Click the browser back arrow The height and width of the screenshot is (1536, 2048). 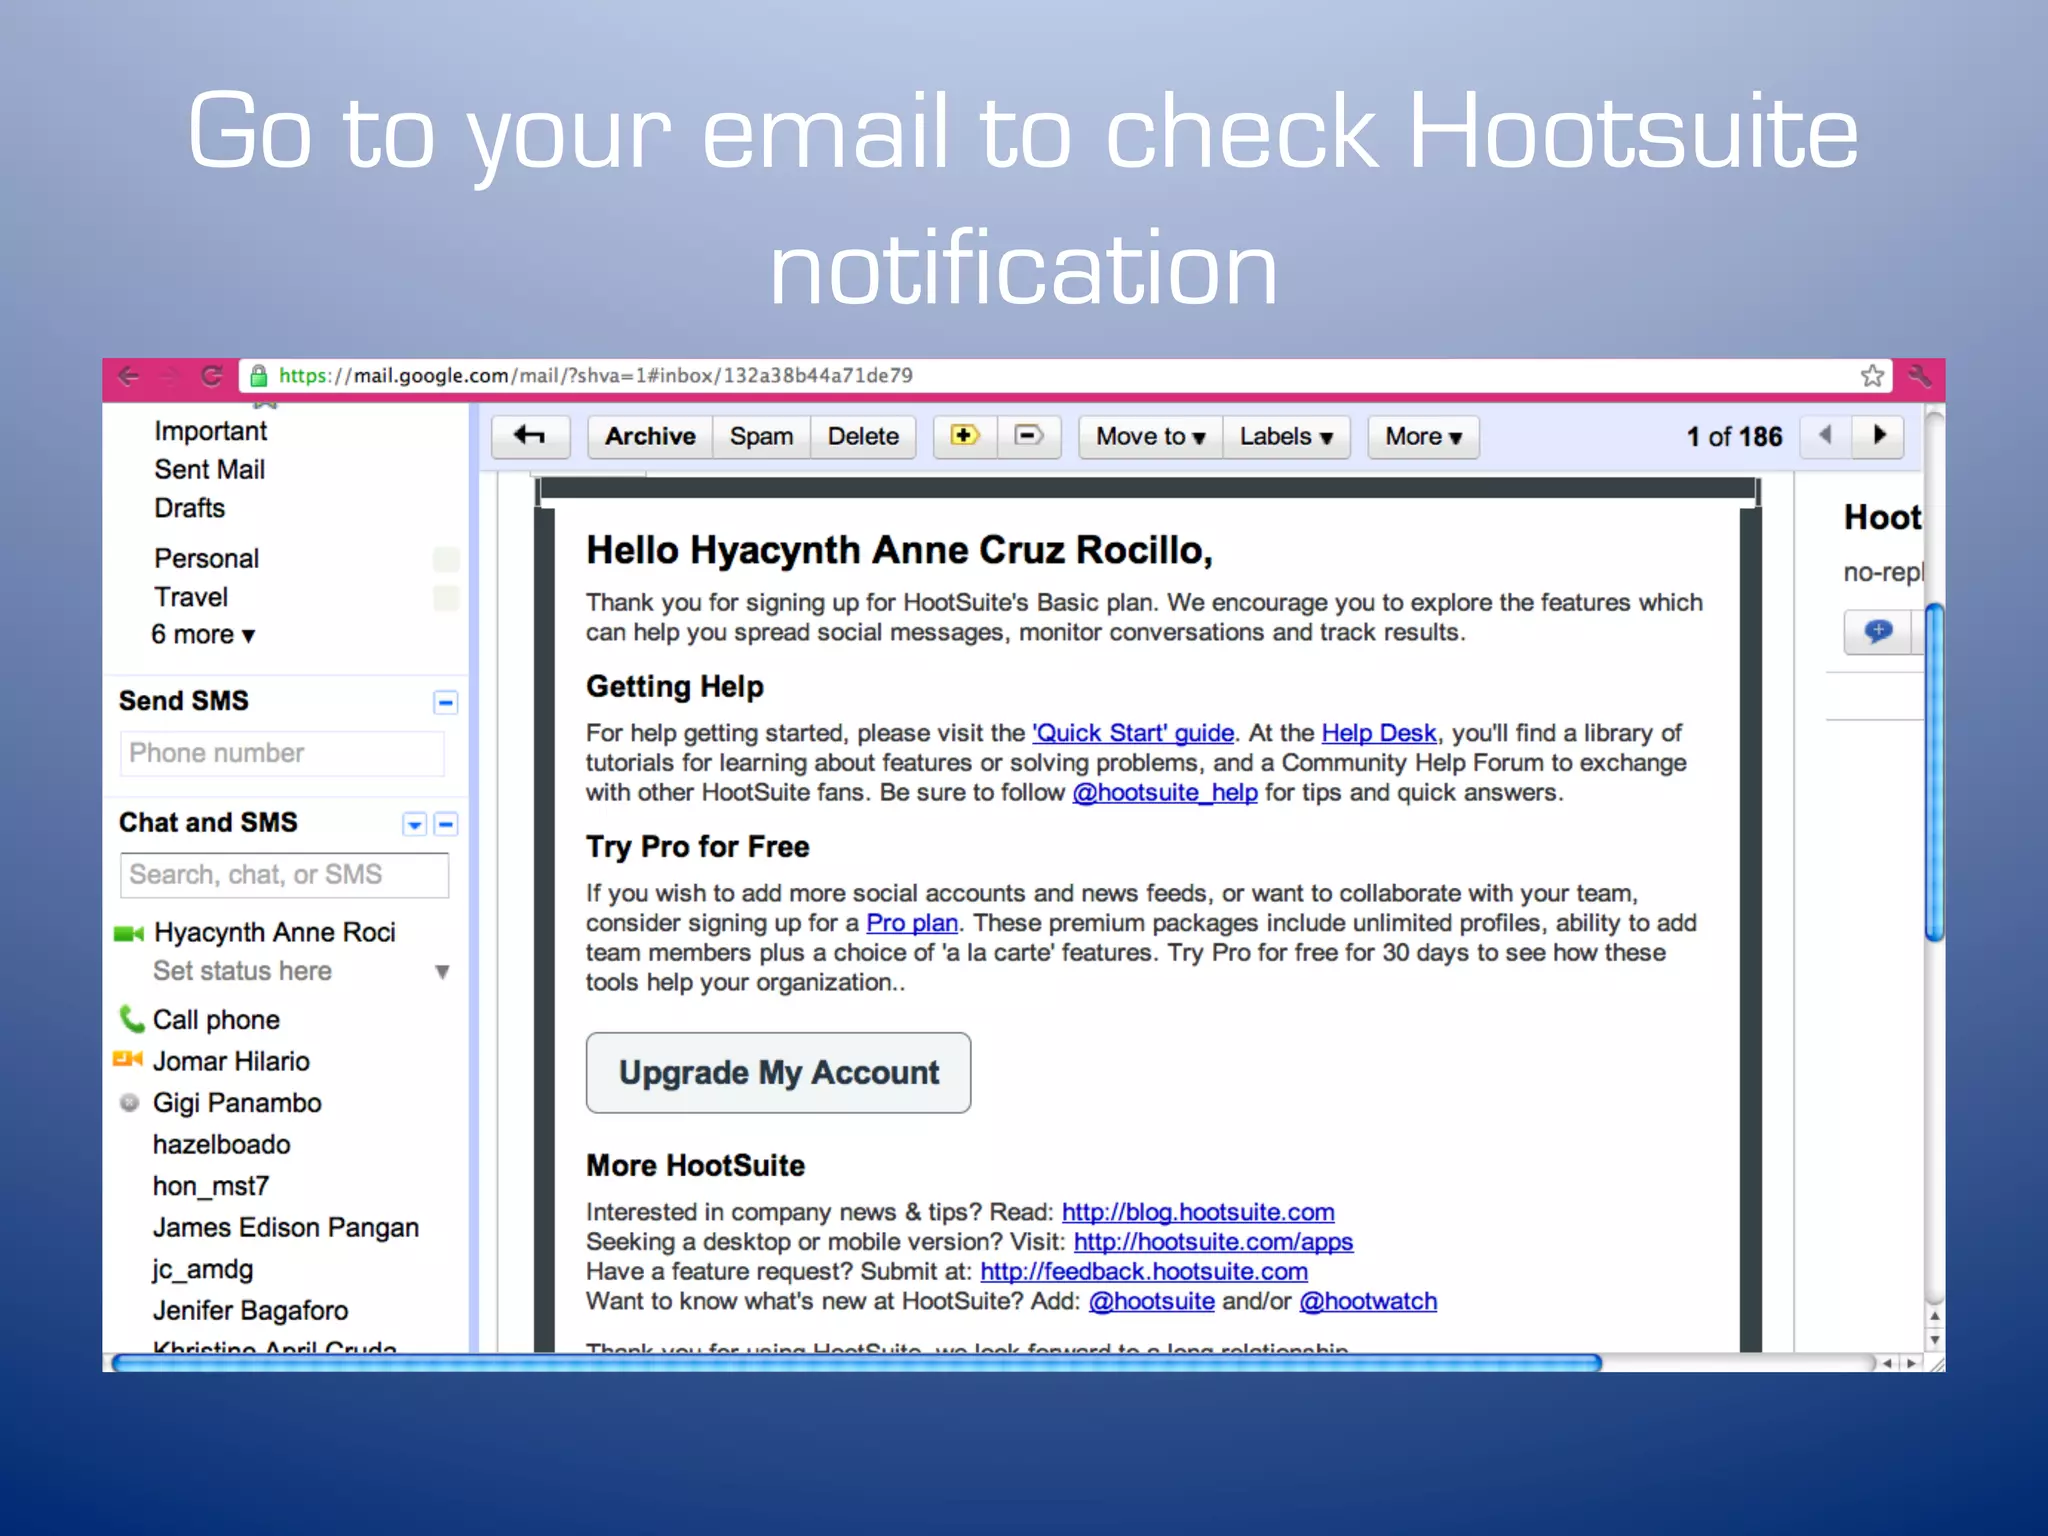(x=128, y=376)
